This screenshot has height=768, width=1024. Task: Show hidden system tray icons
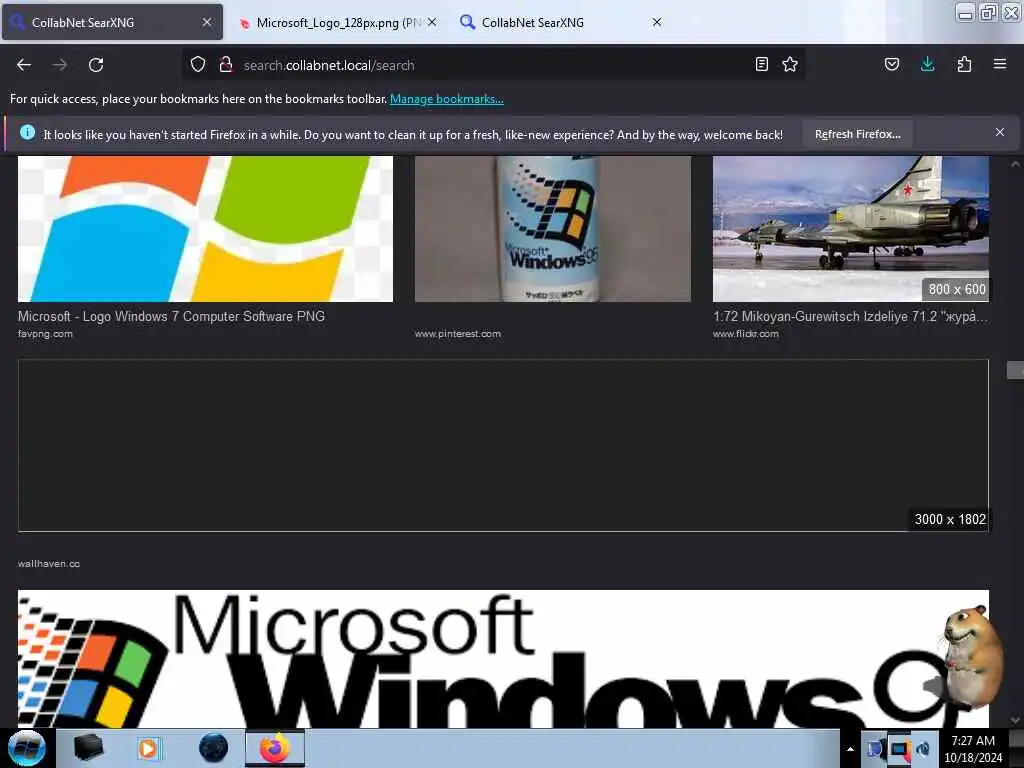pyautogui.click(x=850, y=749)
